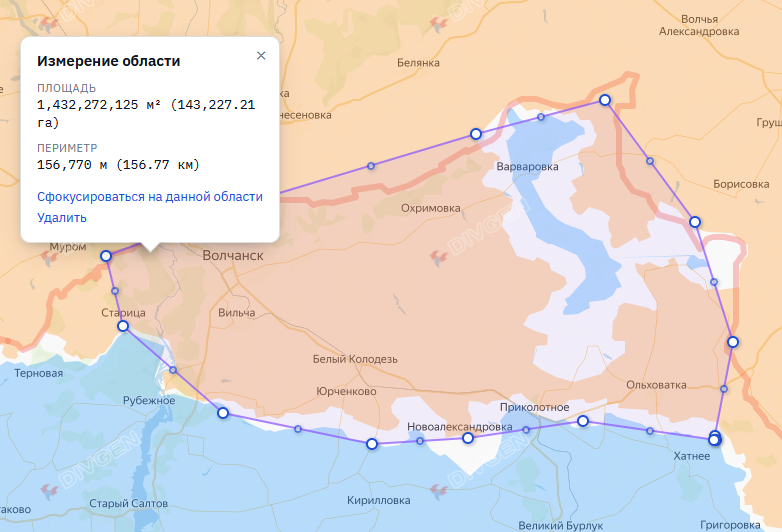Viewport: 782px width, 532px height.
Task: Select northernmost polygon vertex above Варваровка
Action: point(604,100)
